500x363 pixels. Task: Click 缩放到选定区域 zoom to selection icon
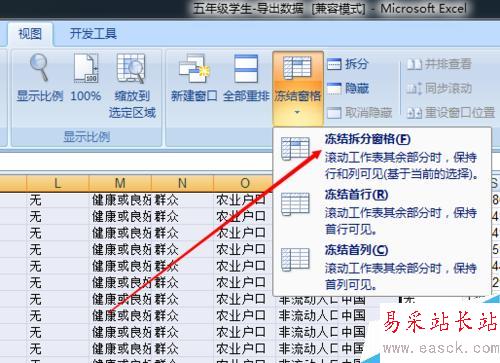pos(132,86)
